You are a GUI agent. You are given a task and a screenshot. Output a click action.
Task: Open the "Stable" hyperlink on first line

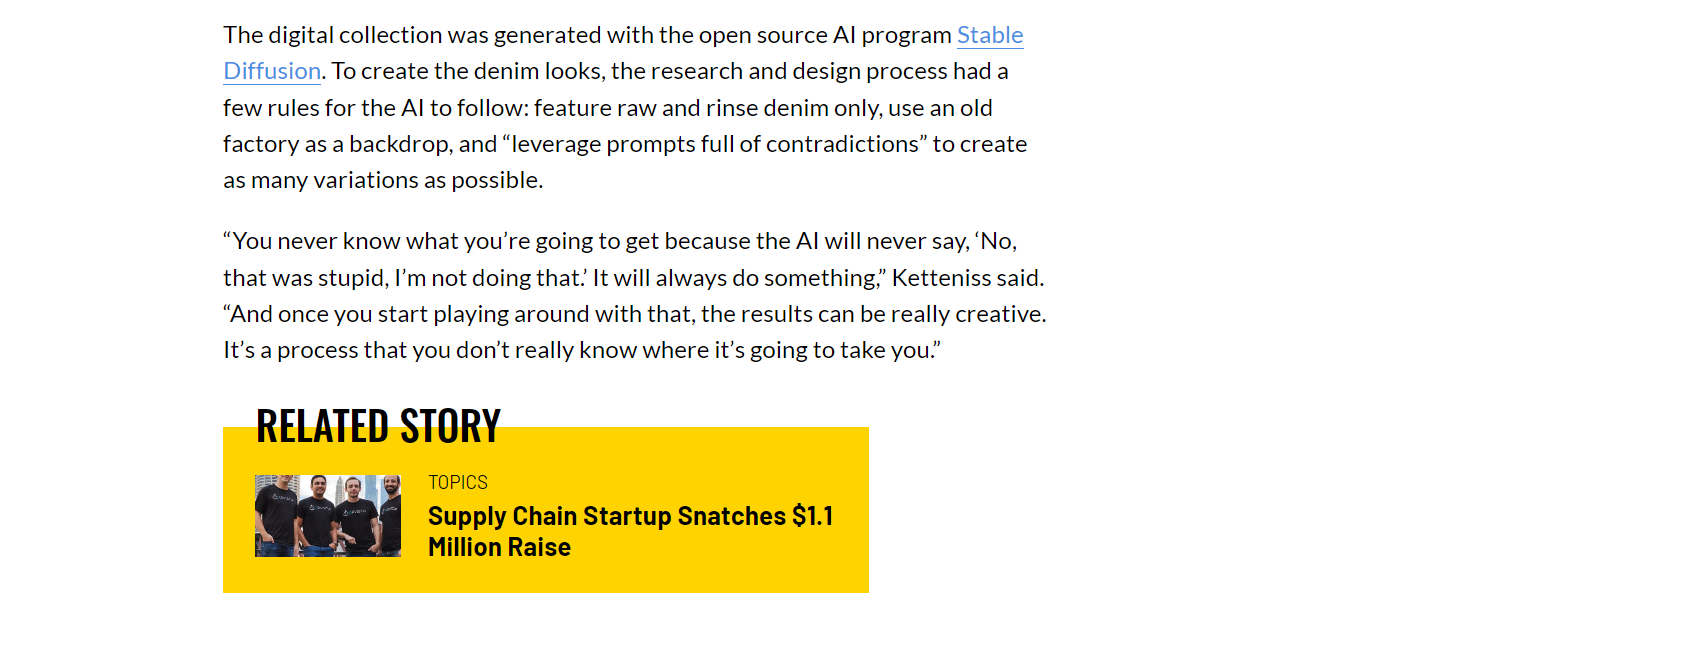[x=989, y=35]
